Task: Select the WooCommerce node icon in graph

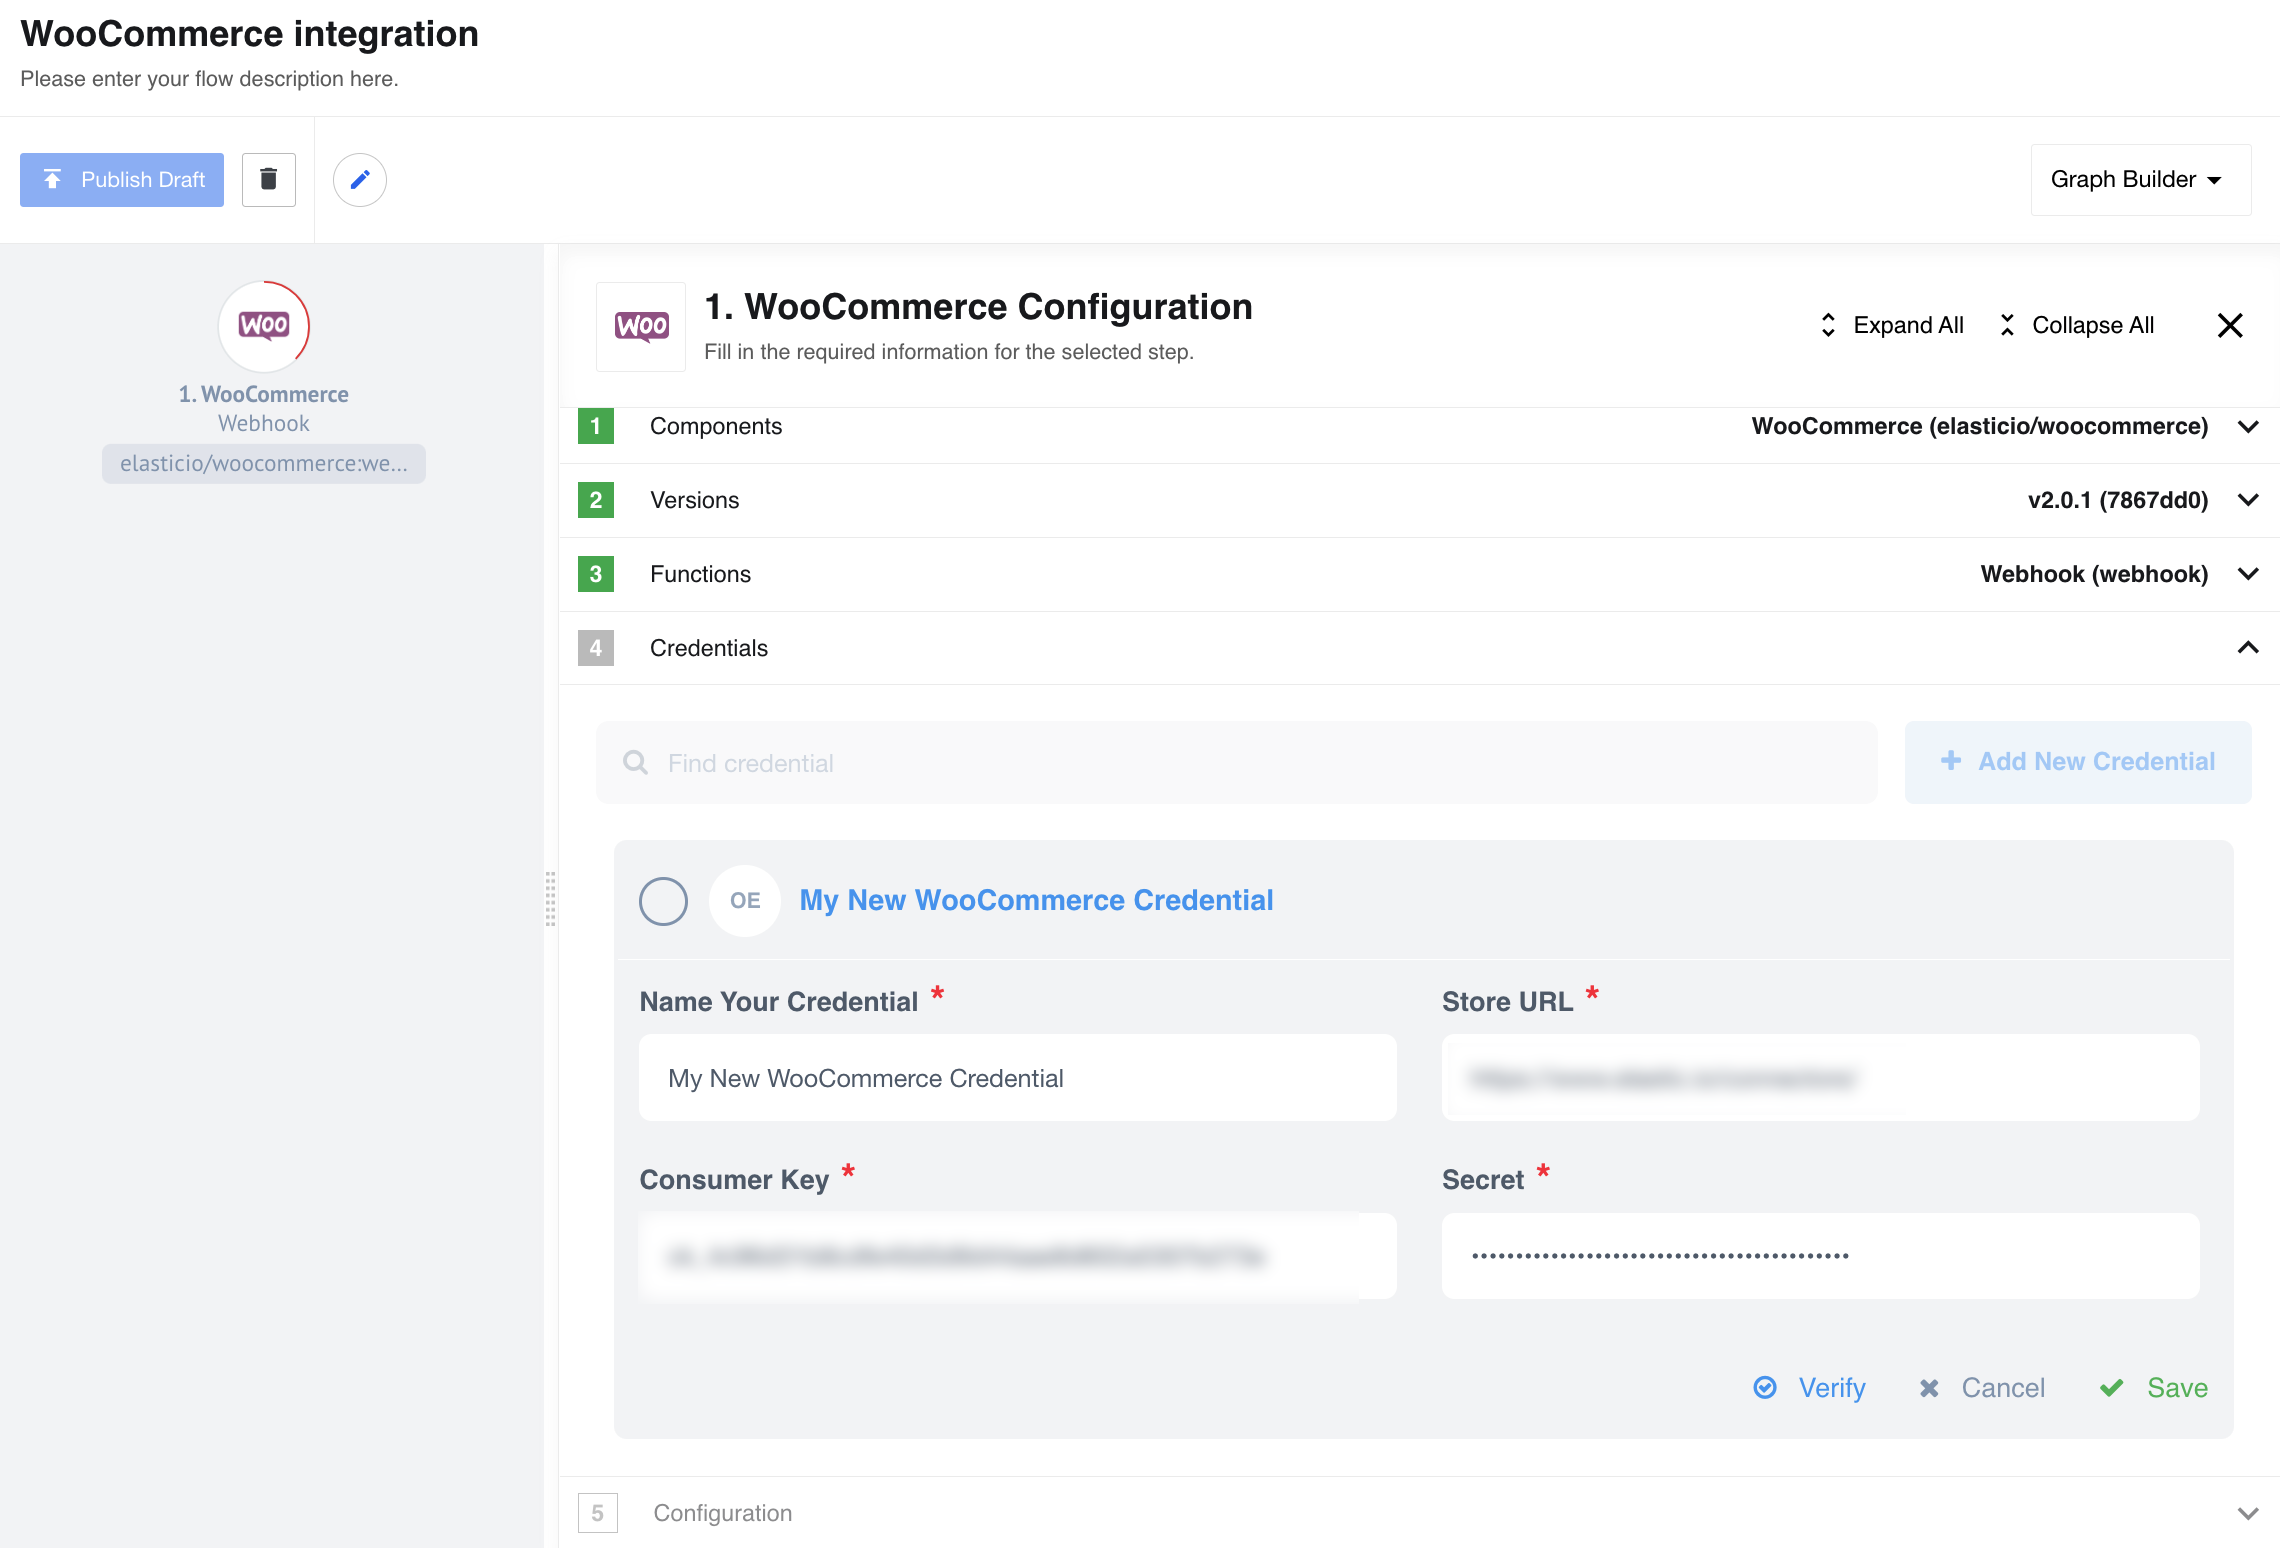Action: [x=264, y=326]
